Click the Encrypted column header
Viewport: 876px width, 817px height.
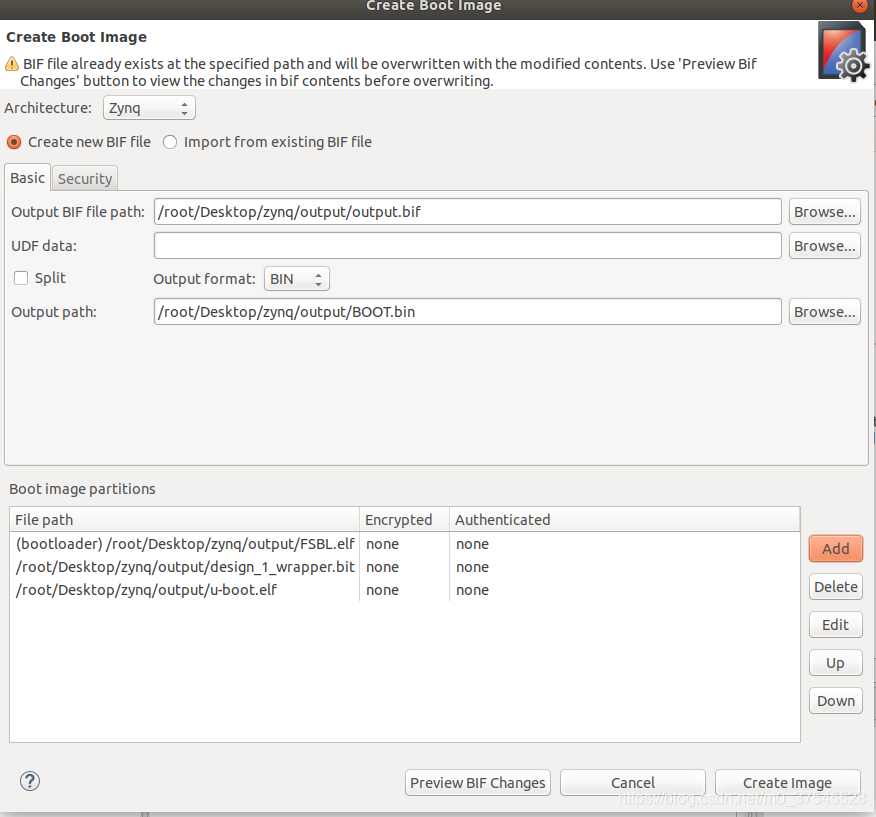(404, 520)
